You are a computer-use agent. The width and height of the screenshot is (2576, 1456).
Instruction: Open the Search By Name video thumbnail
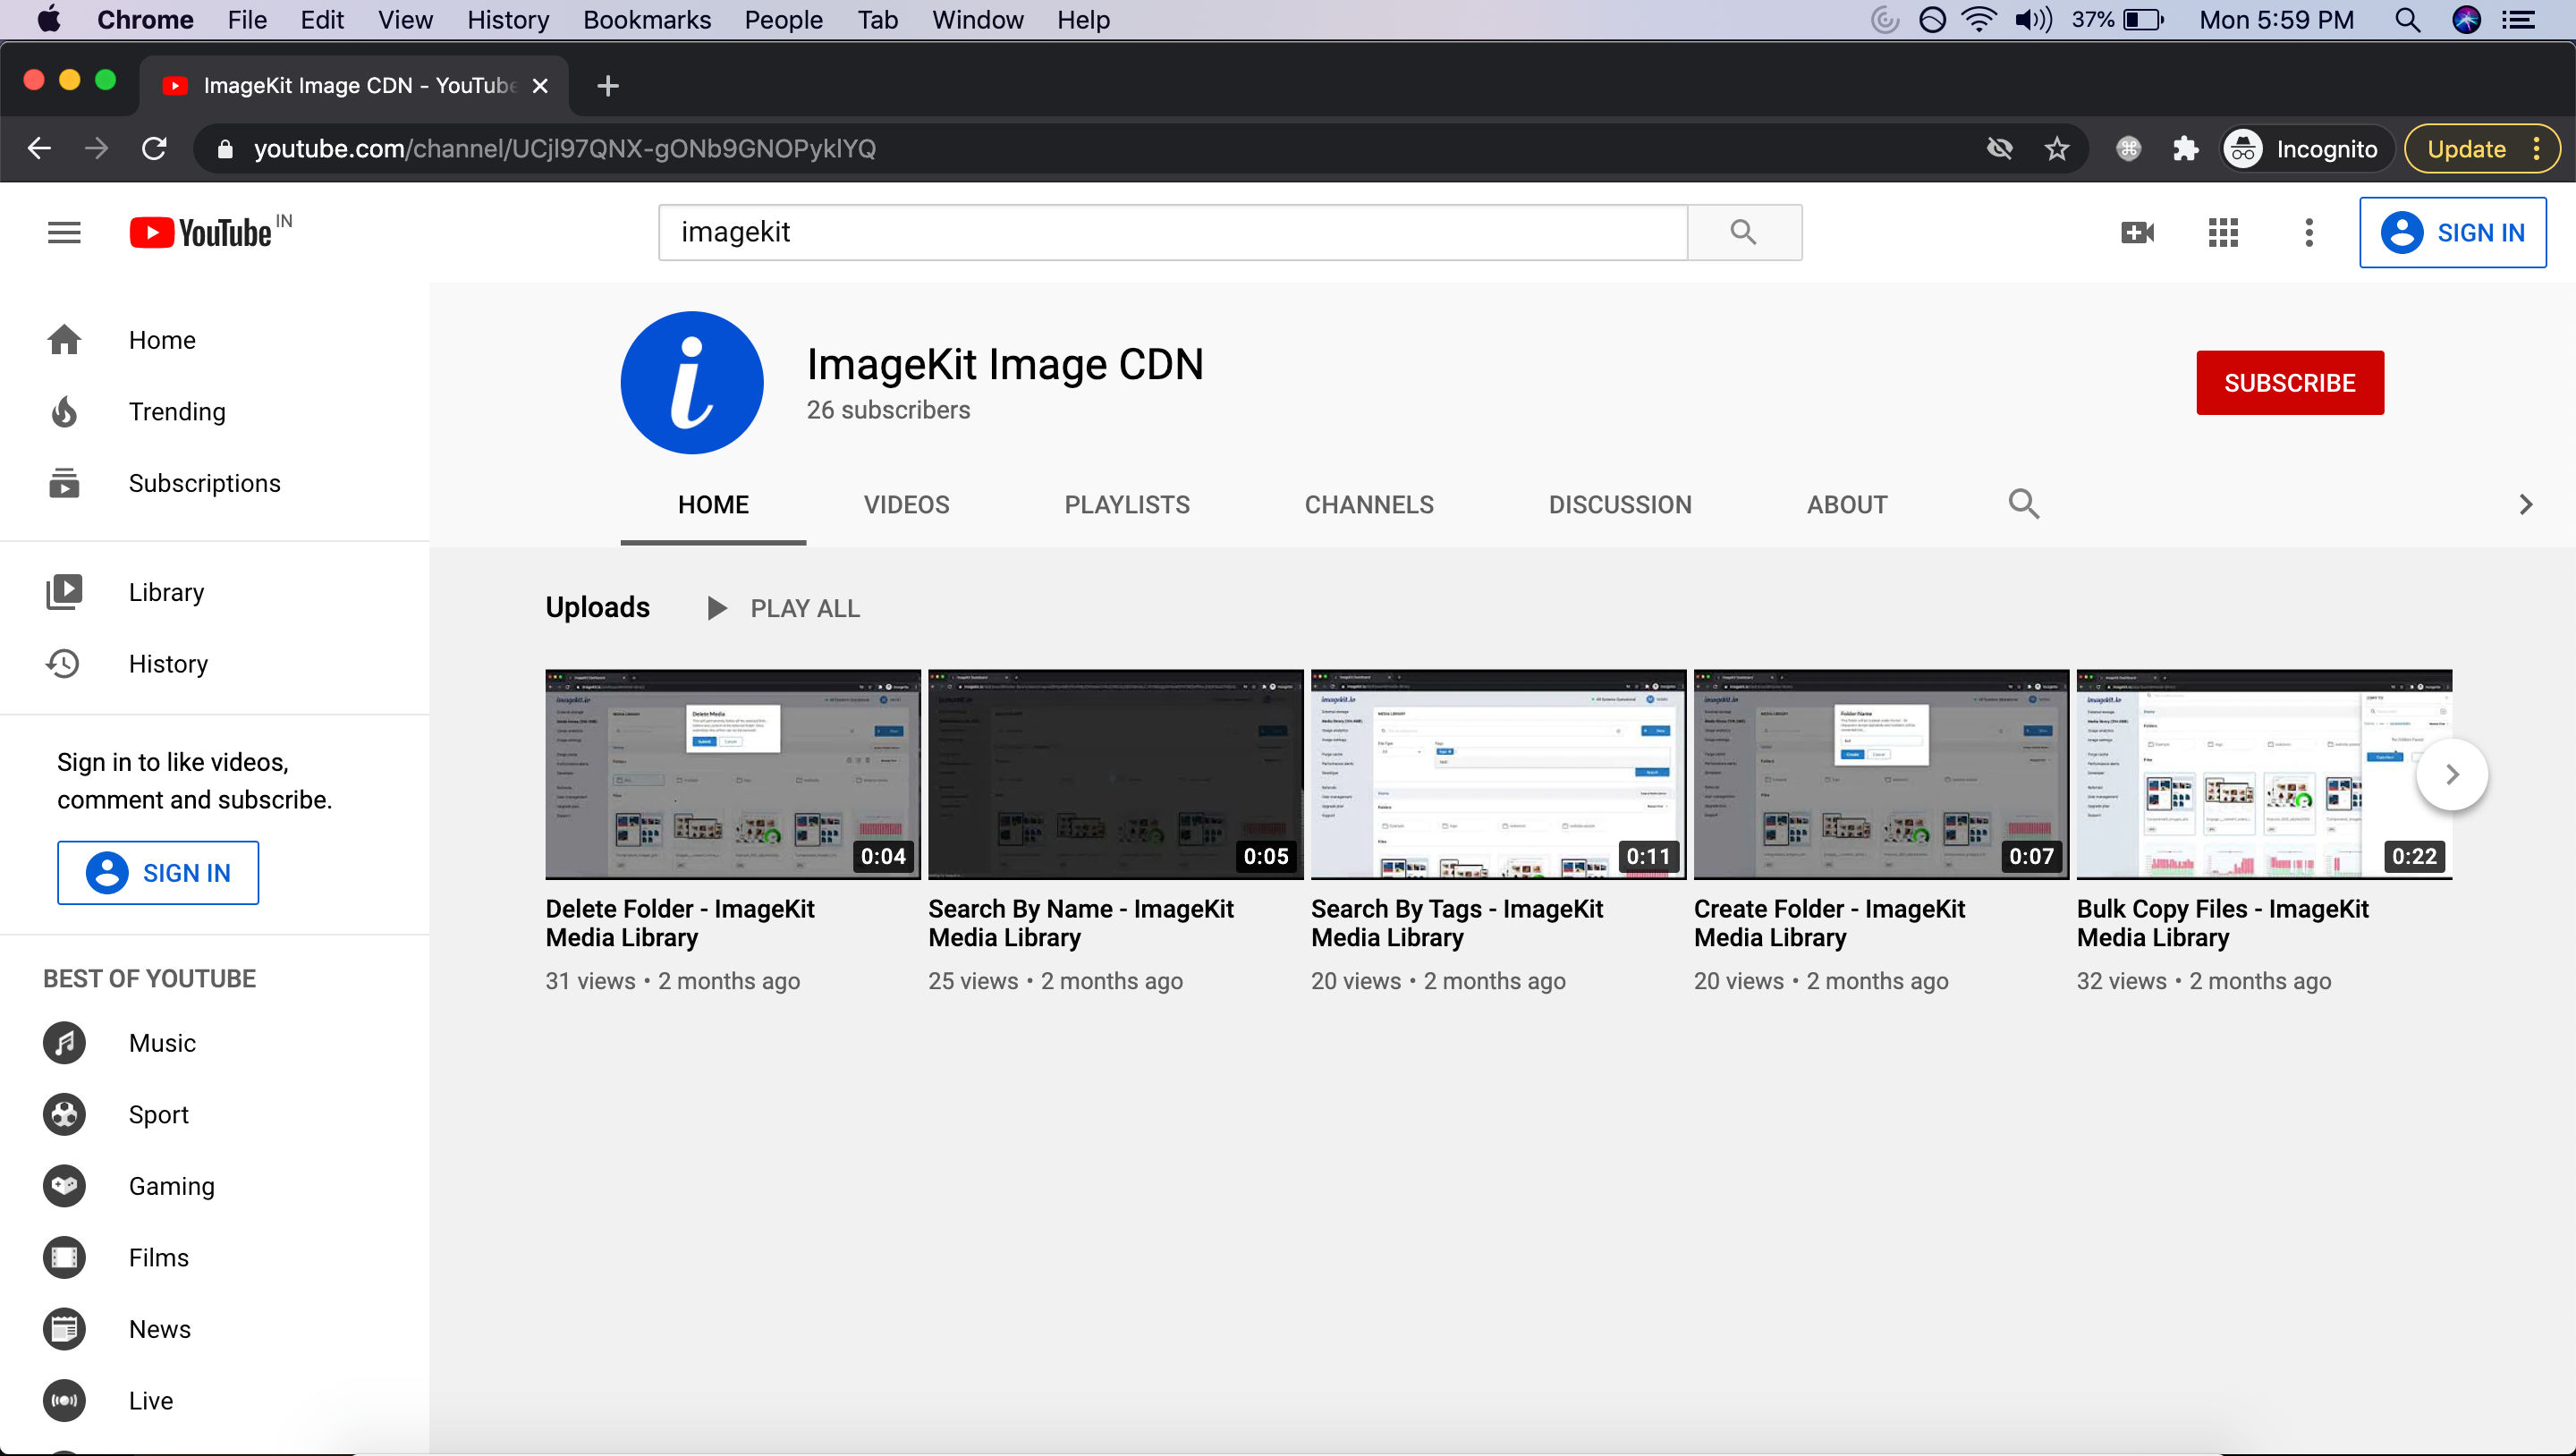(1115, 775)
